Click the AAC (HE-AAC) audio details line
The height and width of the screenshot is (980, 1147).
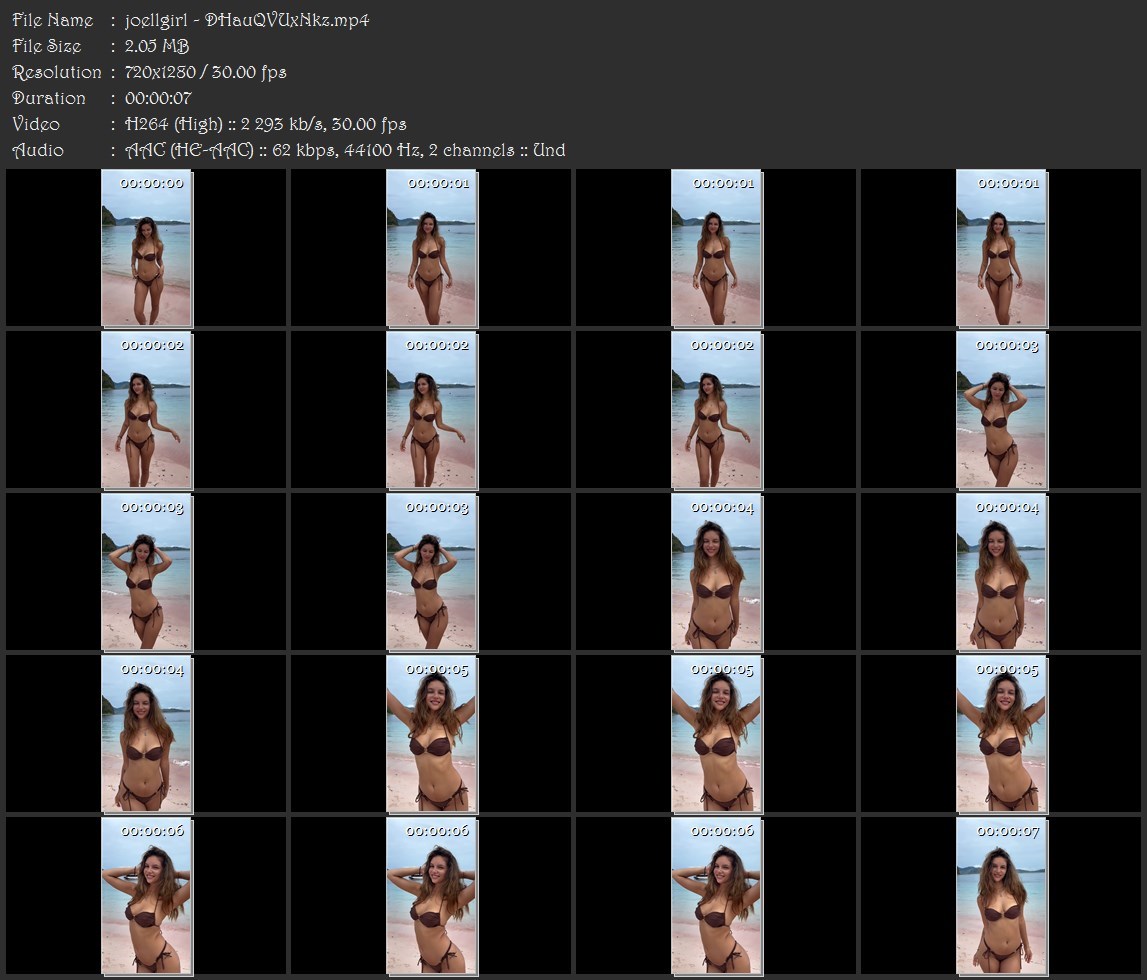345,151
